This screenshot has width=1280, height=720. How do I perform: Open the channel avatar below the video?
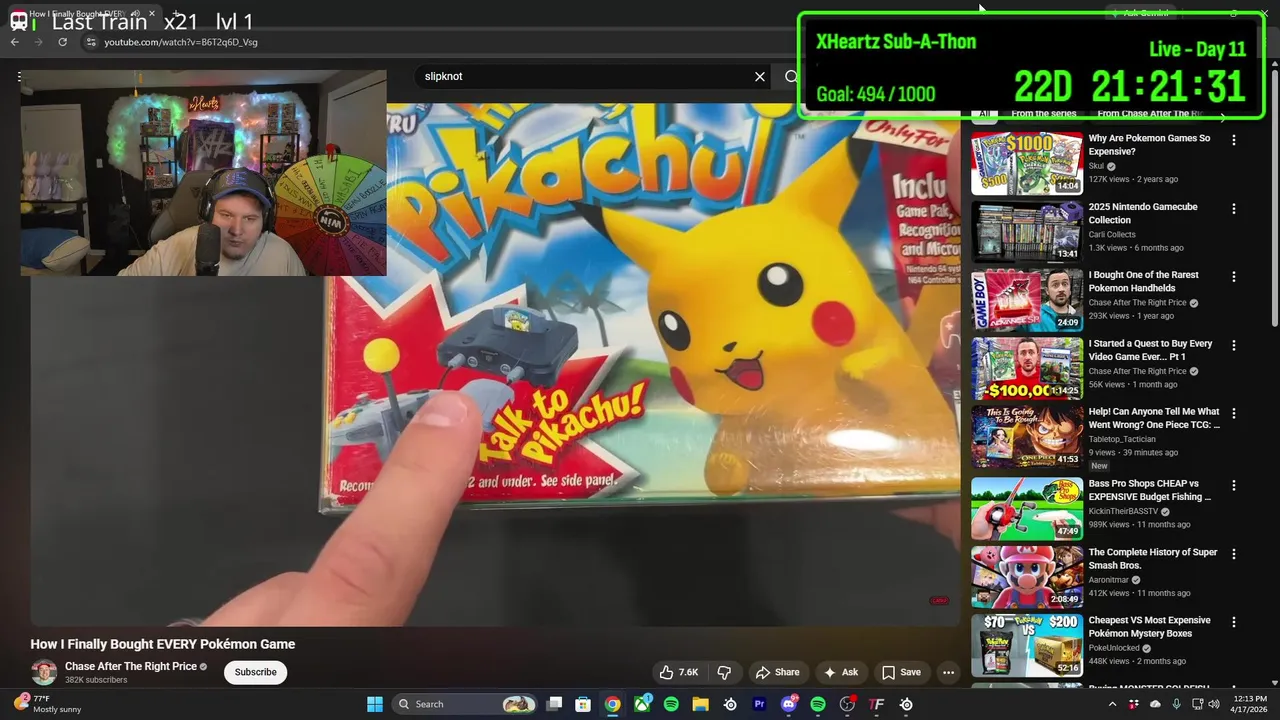point(44,672)
